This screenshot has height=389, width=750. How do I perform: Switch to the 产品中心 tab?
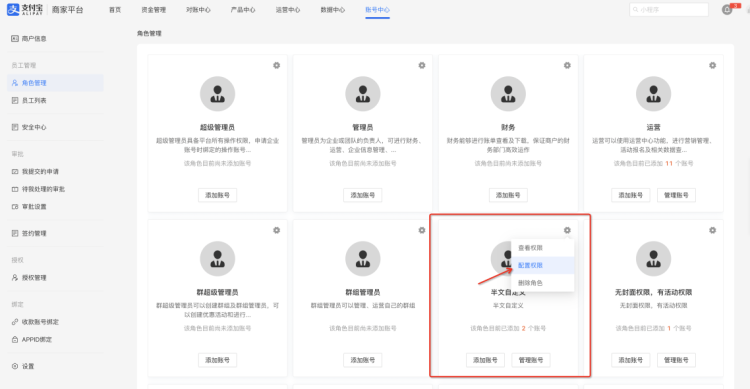(243, 10)
